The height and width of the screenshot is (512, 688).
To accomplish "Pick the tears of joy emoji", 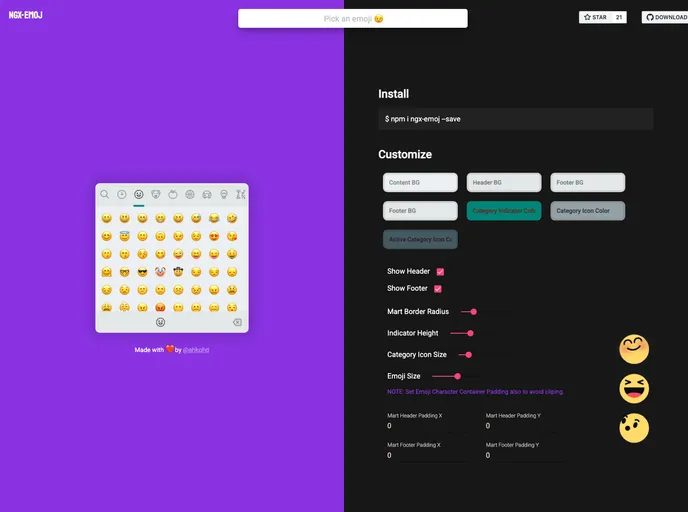I will (x=214, y=218).
